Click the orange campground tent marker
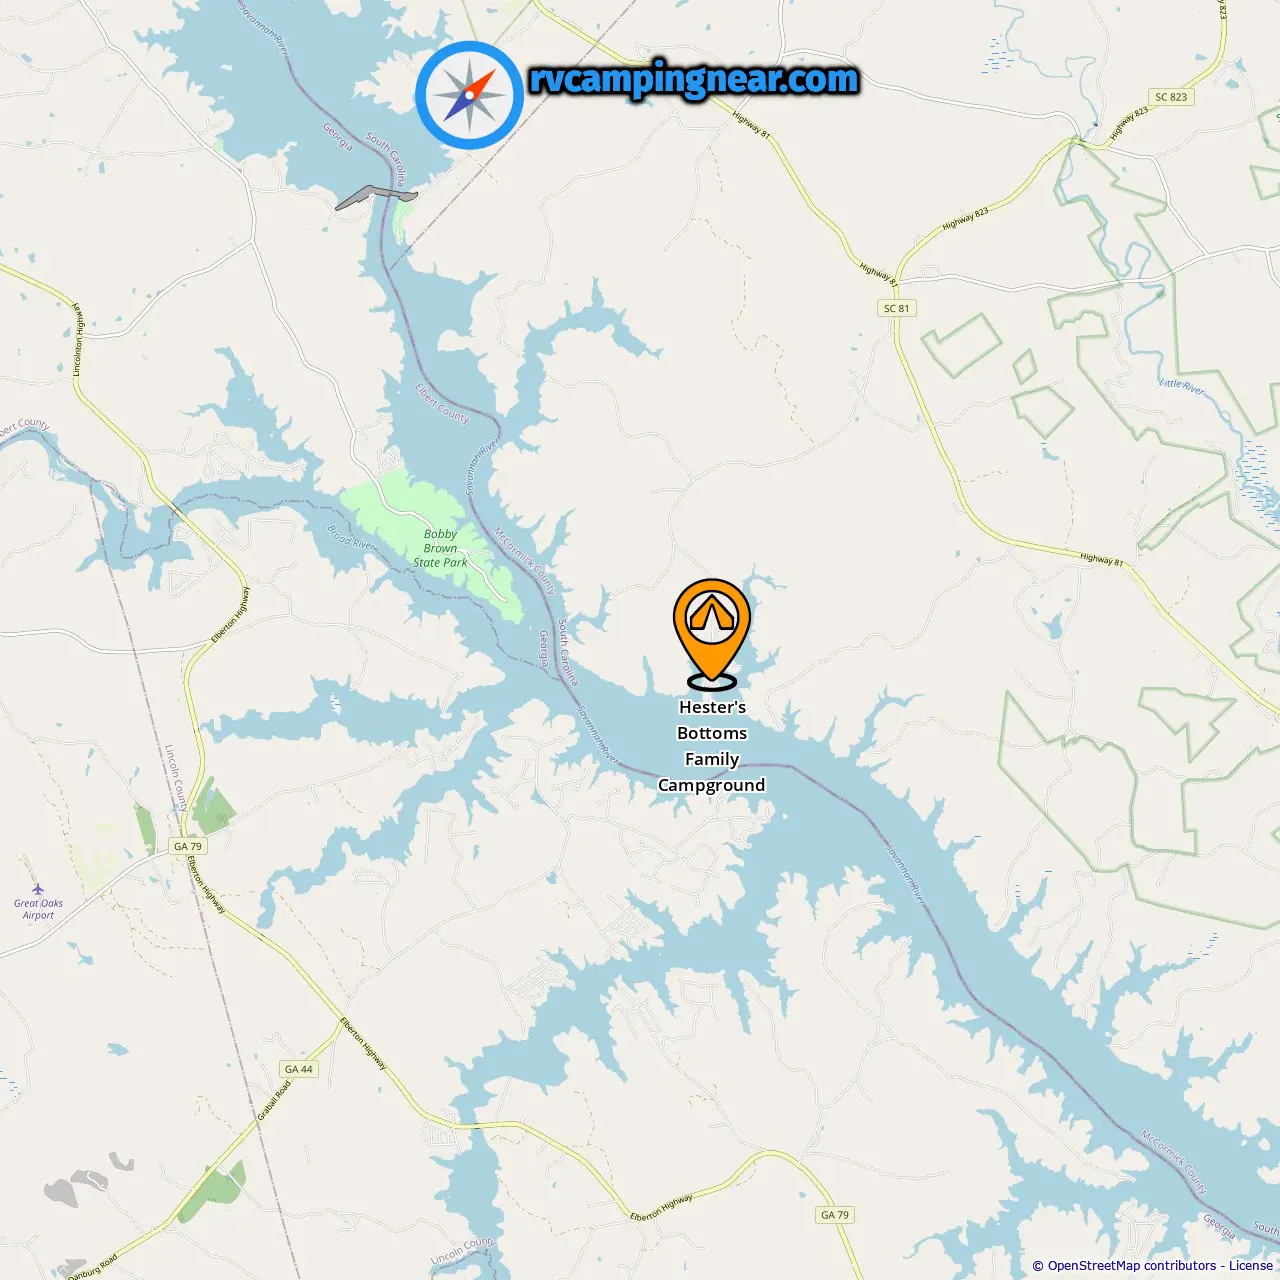Image resolution: width=1280 pixels, height=1280 pixels. (x=712, y=634)
